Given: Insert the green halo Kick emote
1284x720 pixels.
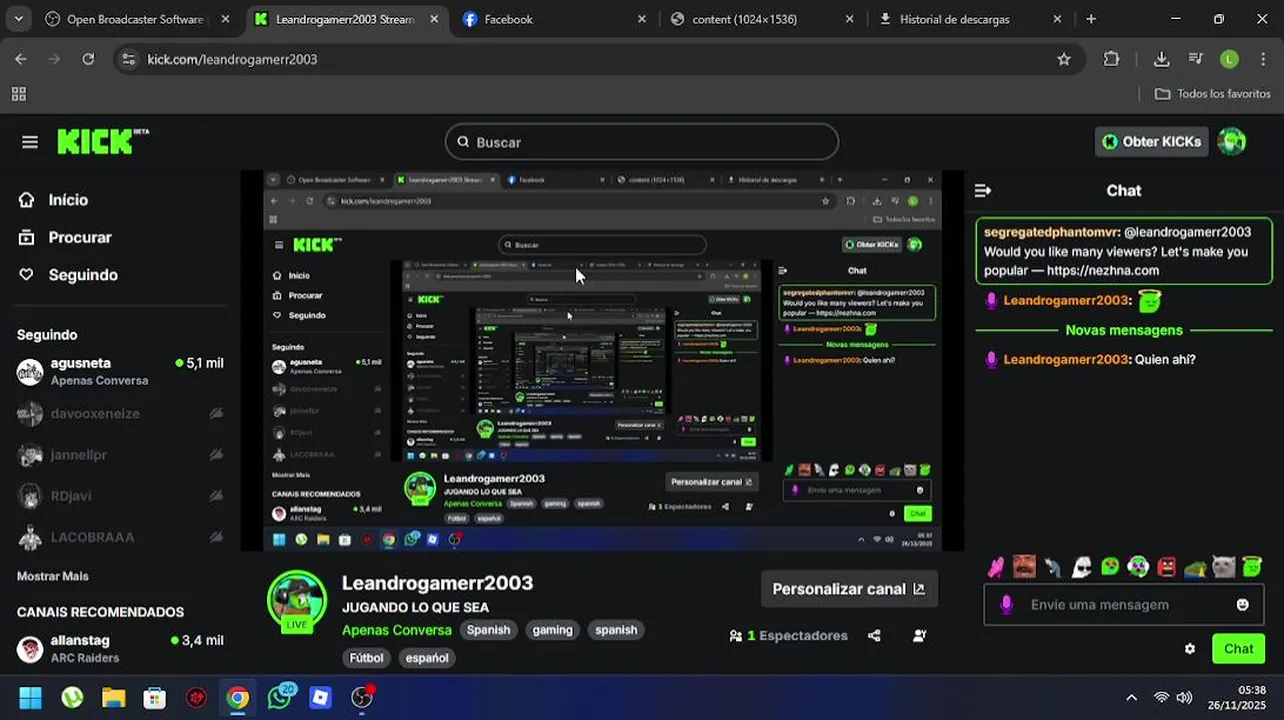Looking at the screenshot, I should tap(1252, 567).
